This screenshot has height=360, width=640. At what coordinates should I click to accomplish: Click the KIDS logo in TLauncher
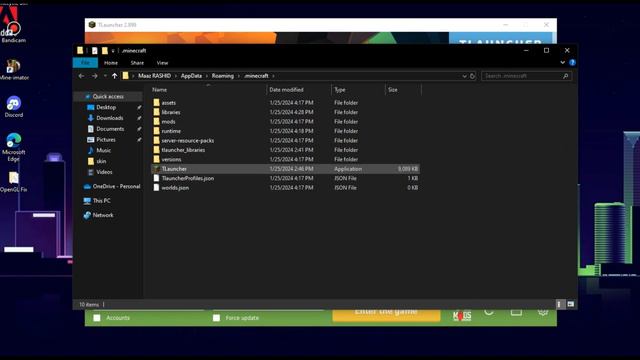(x=462, y=316)
